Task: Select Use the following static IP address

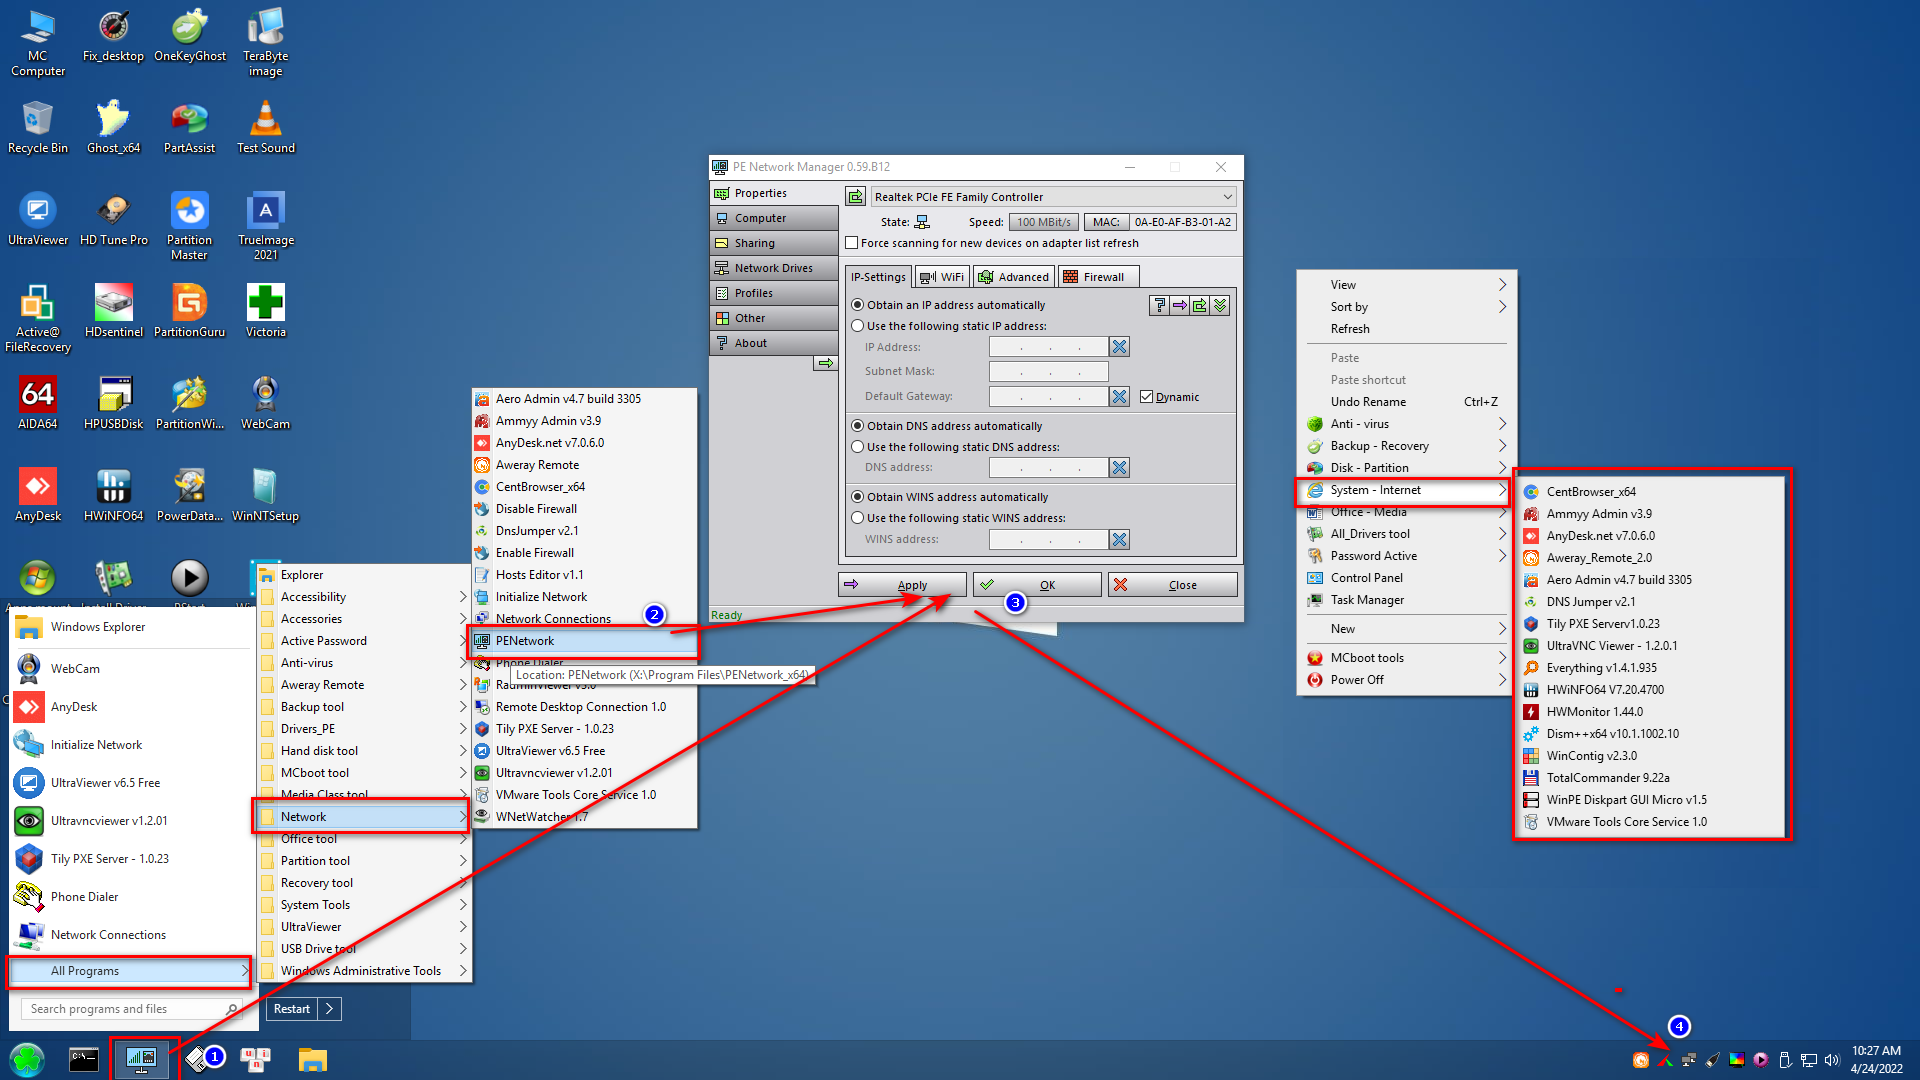Action: pos(858,326)
